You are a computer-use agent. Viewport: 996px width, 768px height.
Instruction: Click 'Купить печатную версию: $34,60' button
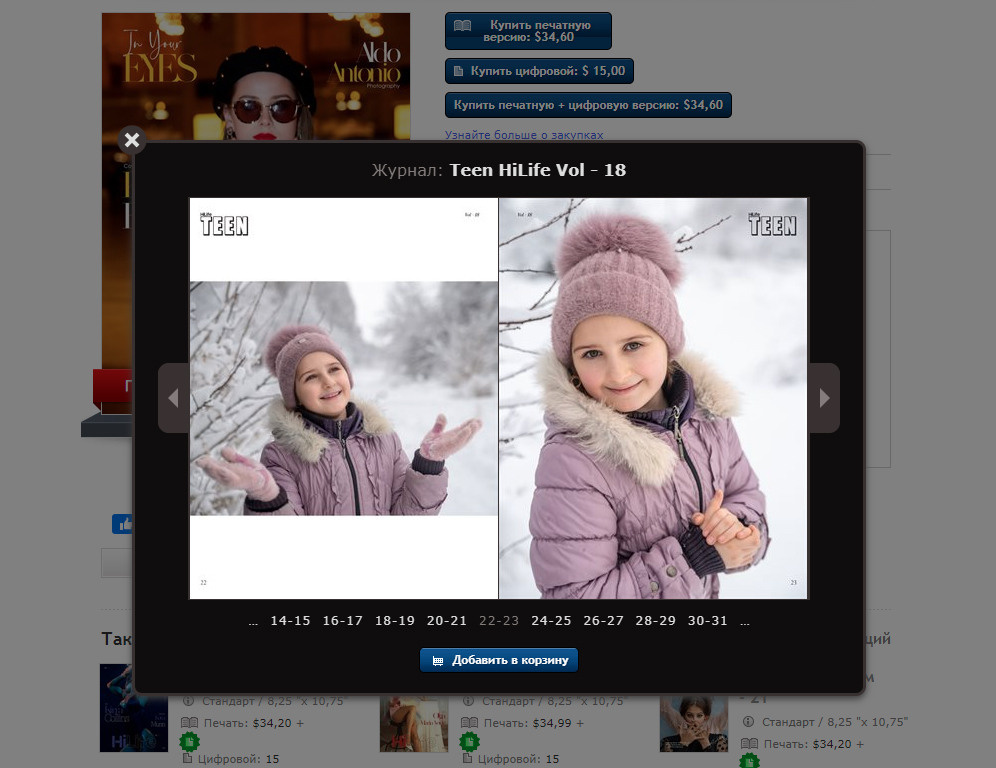(527, 31)
